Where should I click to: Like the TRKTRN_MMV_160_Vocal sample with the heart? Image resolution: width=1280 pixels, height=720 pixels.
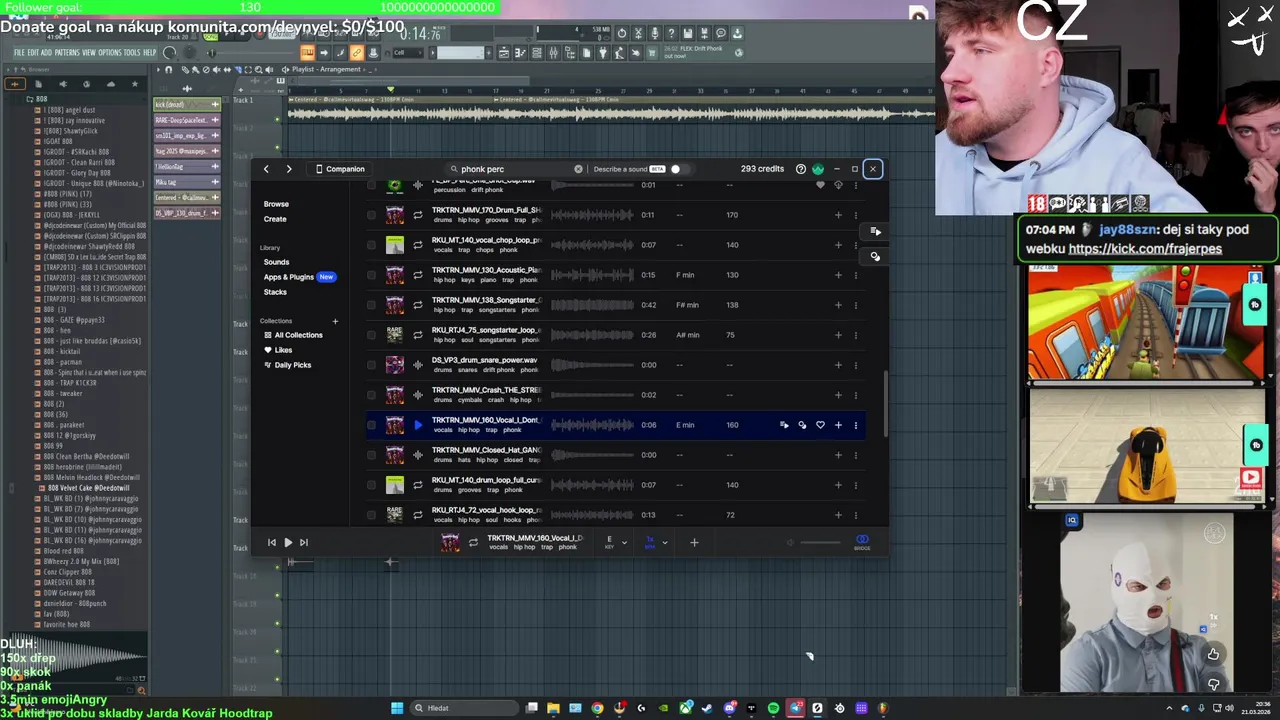[x=820, y=425]
